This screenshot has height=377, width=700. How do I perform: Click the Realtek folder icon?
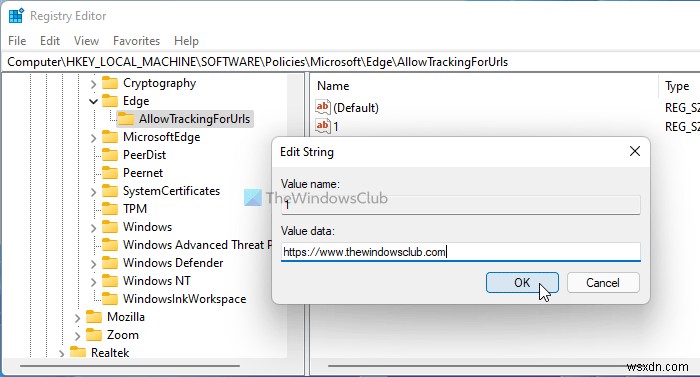(x=78, y=352)
